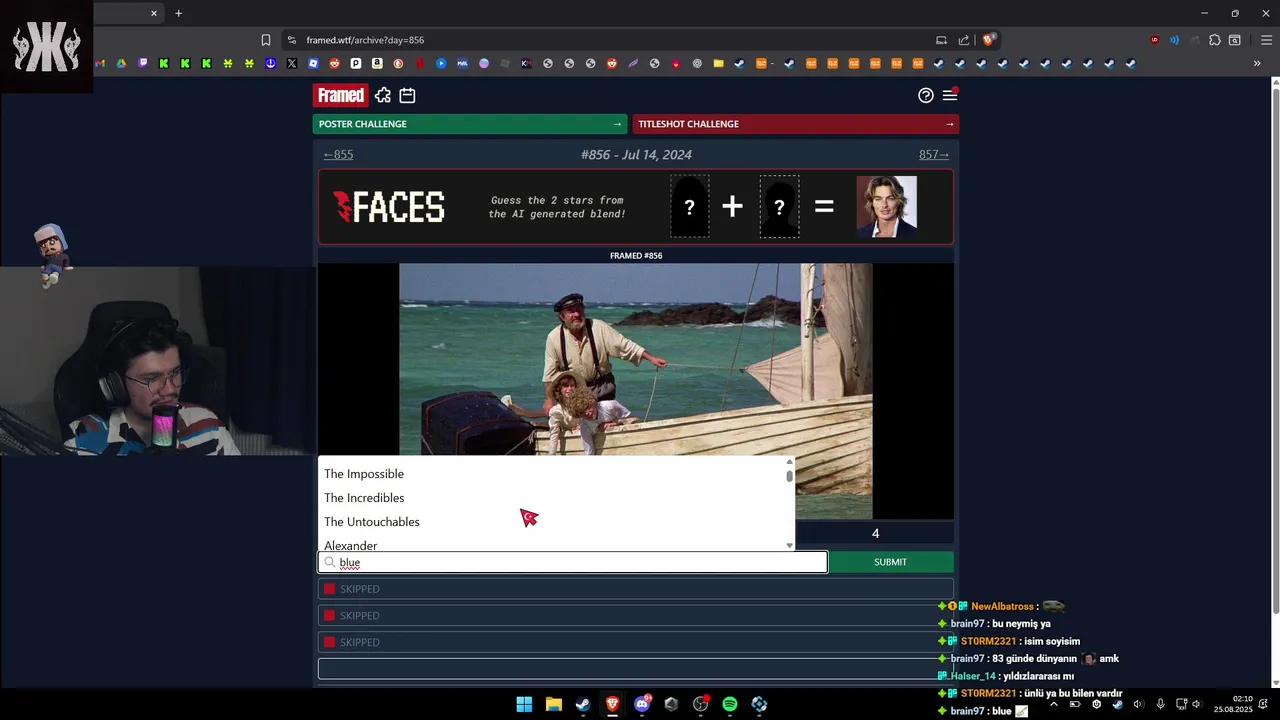
Task: Open the extensions puzzle icon in the browser toolbar
Action: (x=1214, y=40)
